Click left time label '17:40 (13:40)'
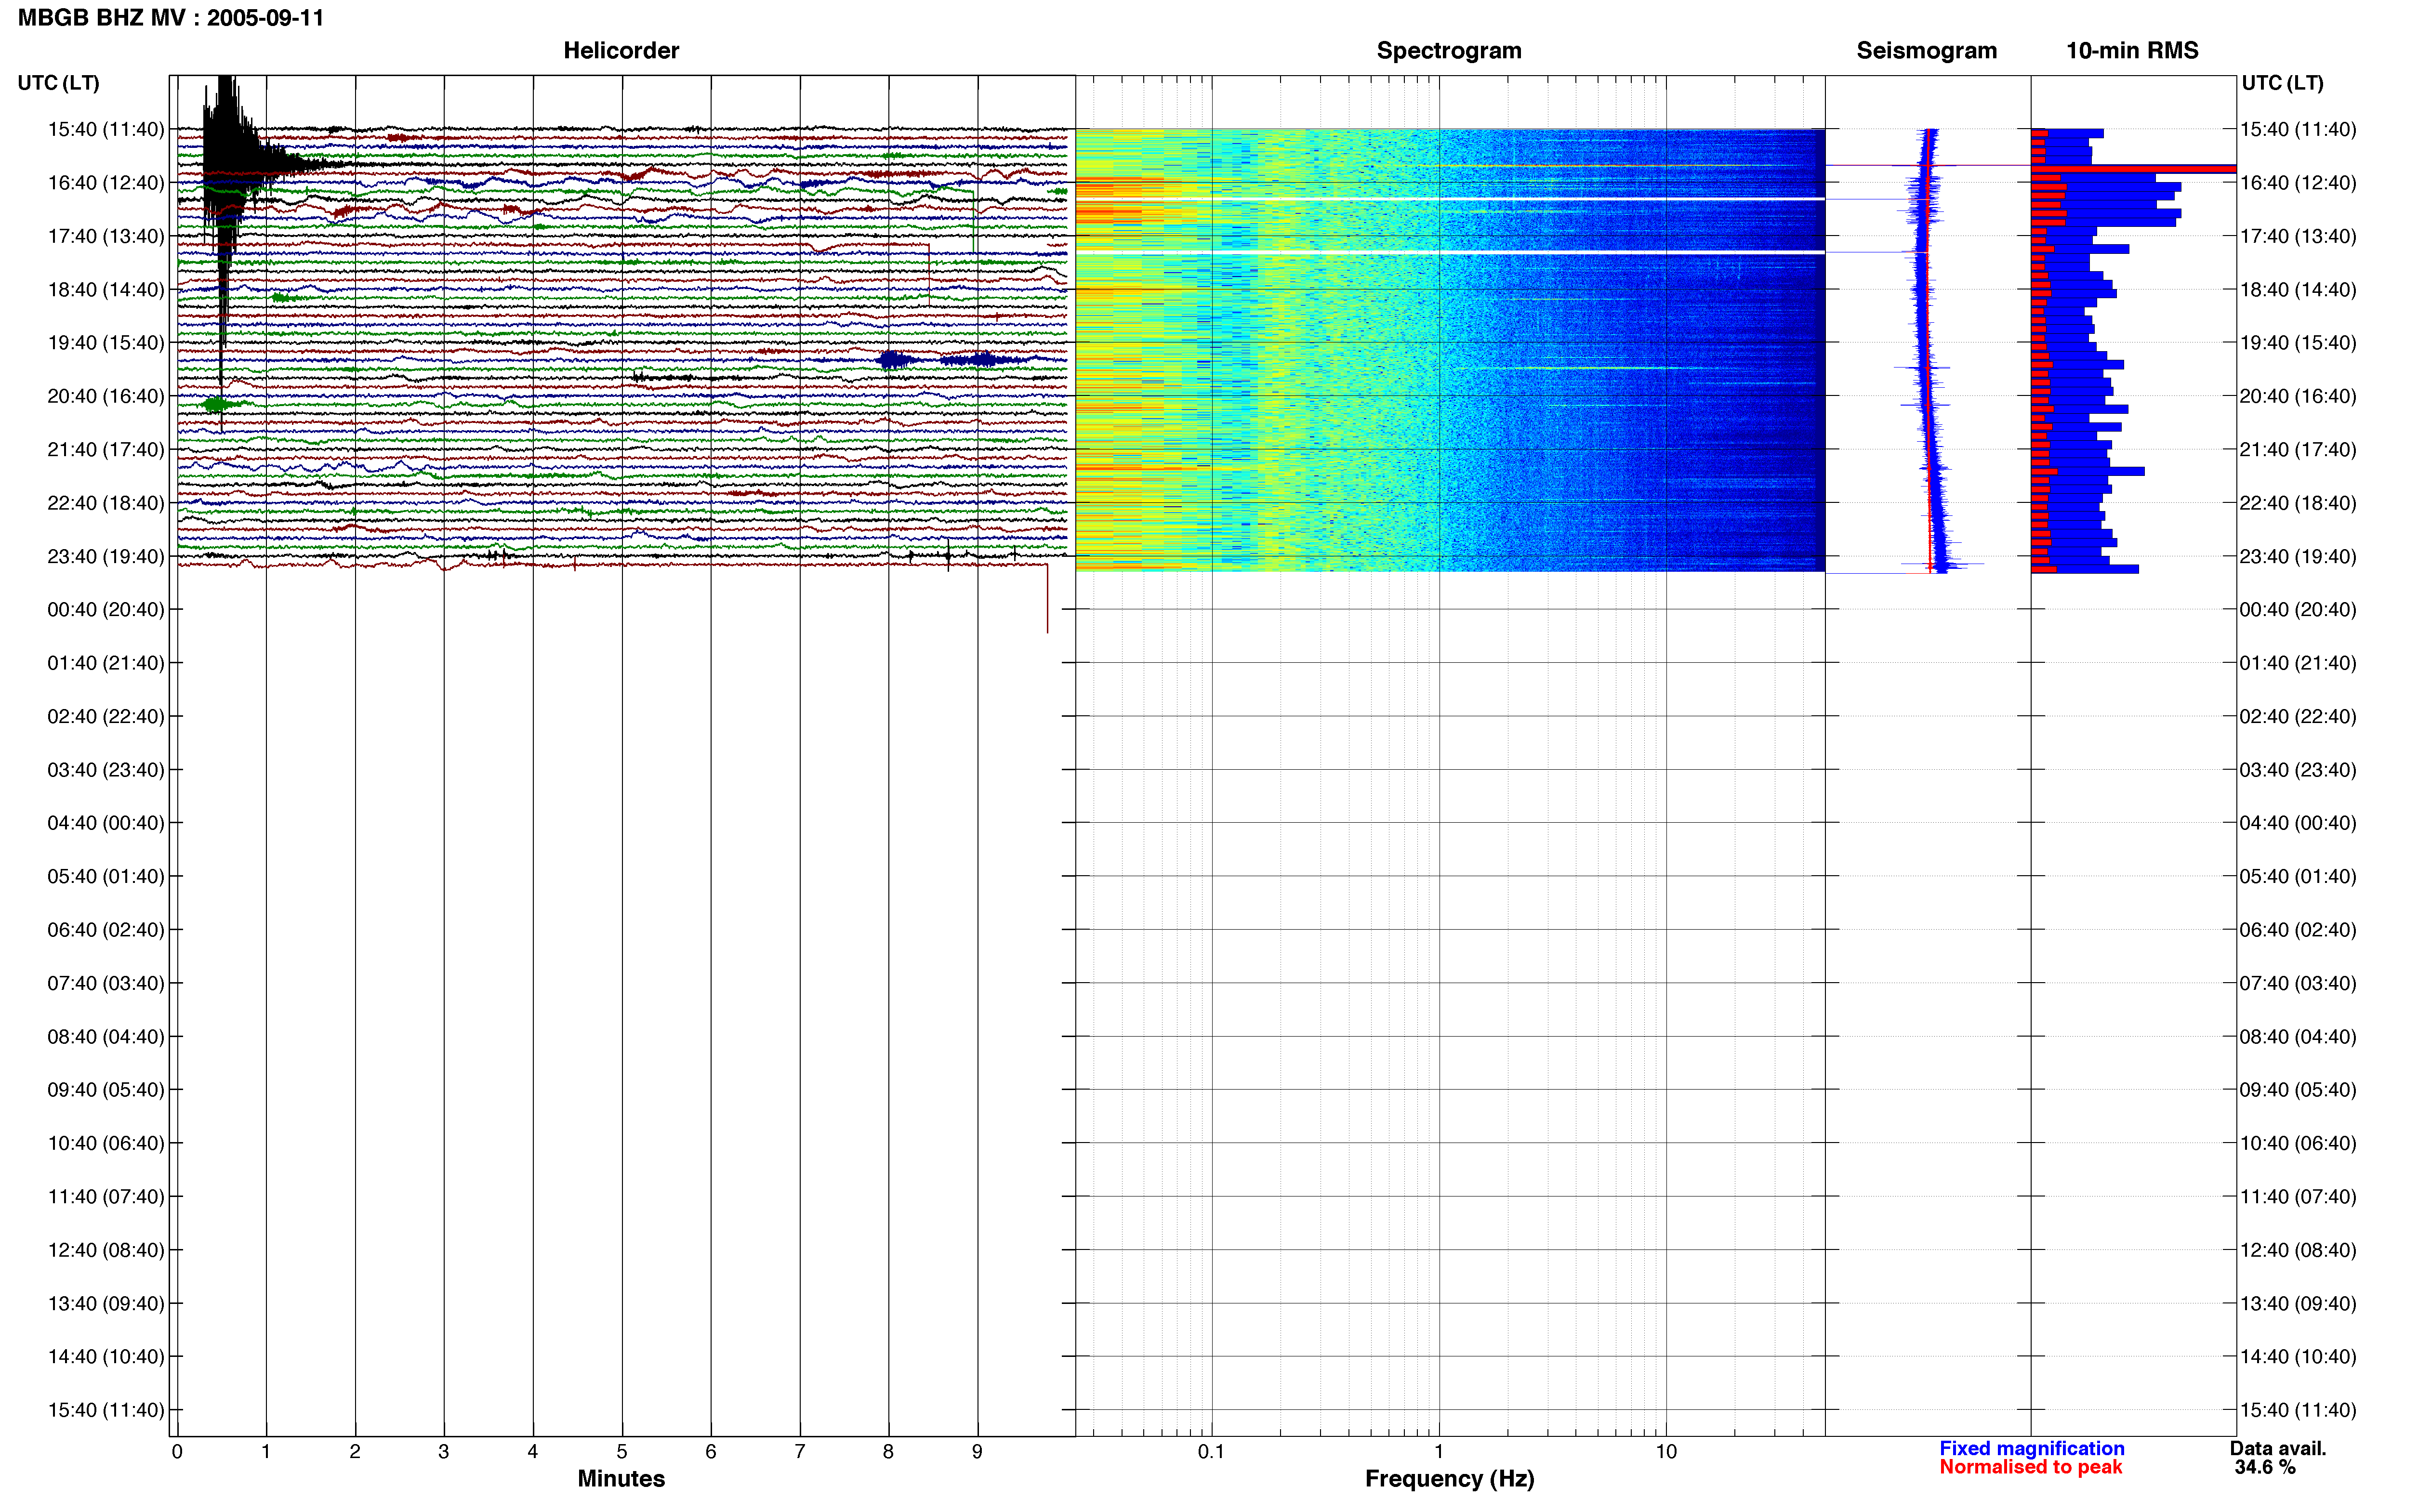Viewport: 2418px width, 1512px height. (x=106, y=236)
